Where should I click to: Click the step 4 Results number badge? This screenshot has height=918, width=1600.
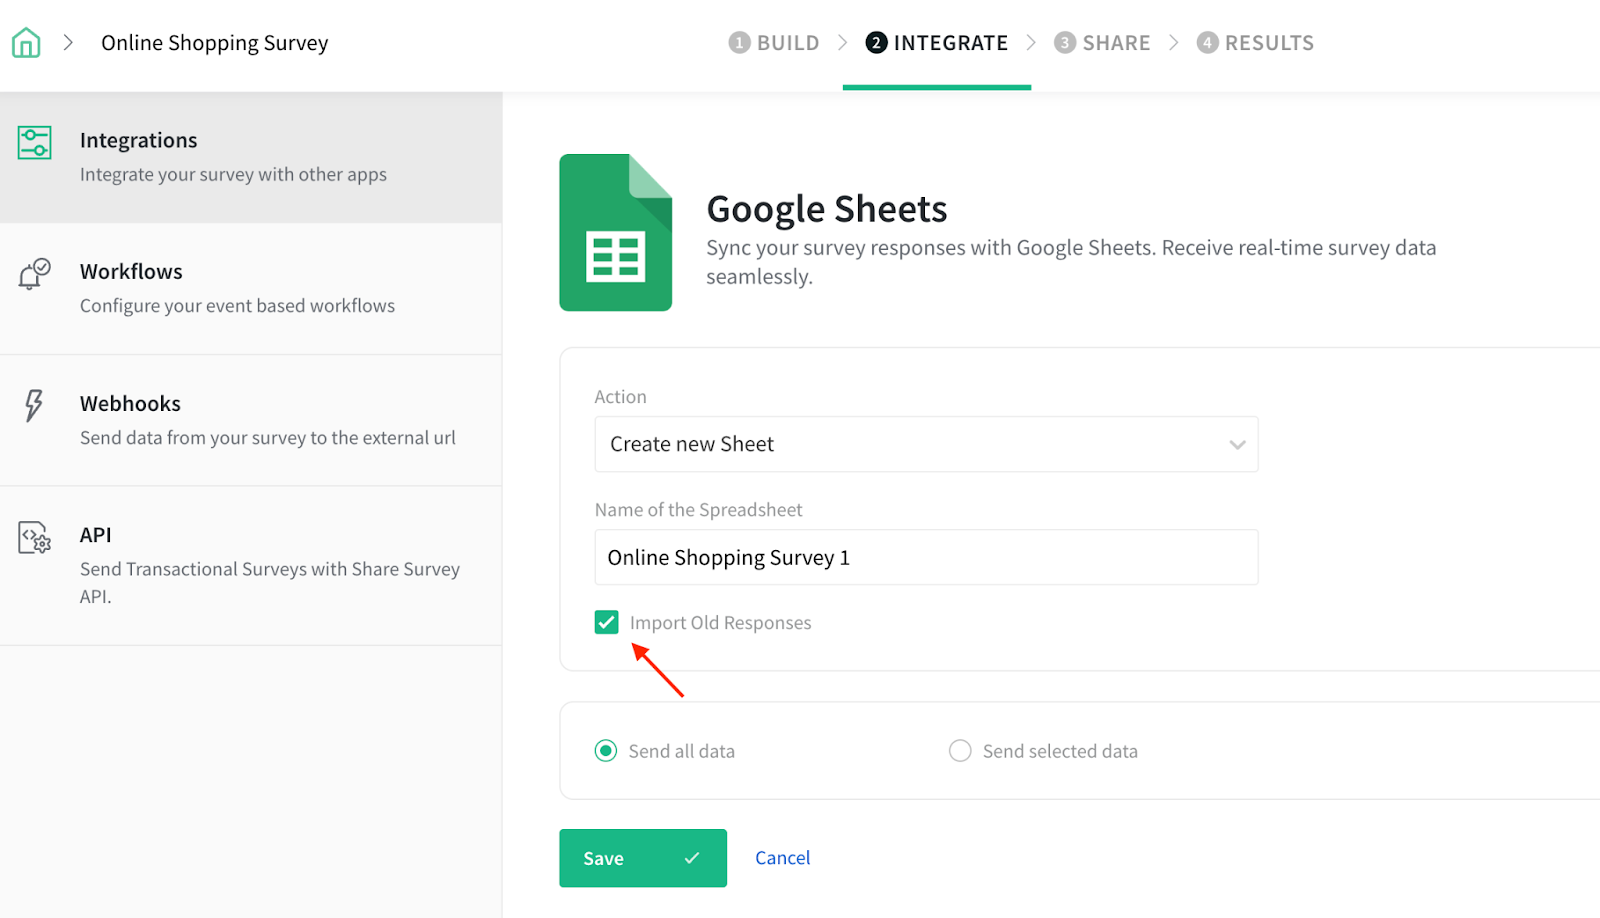click(1208, 43)
